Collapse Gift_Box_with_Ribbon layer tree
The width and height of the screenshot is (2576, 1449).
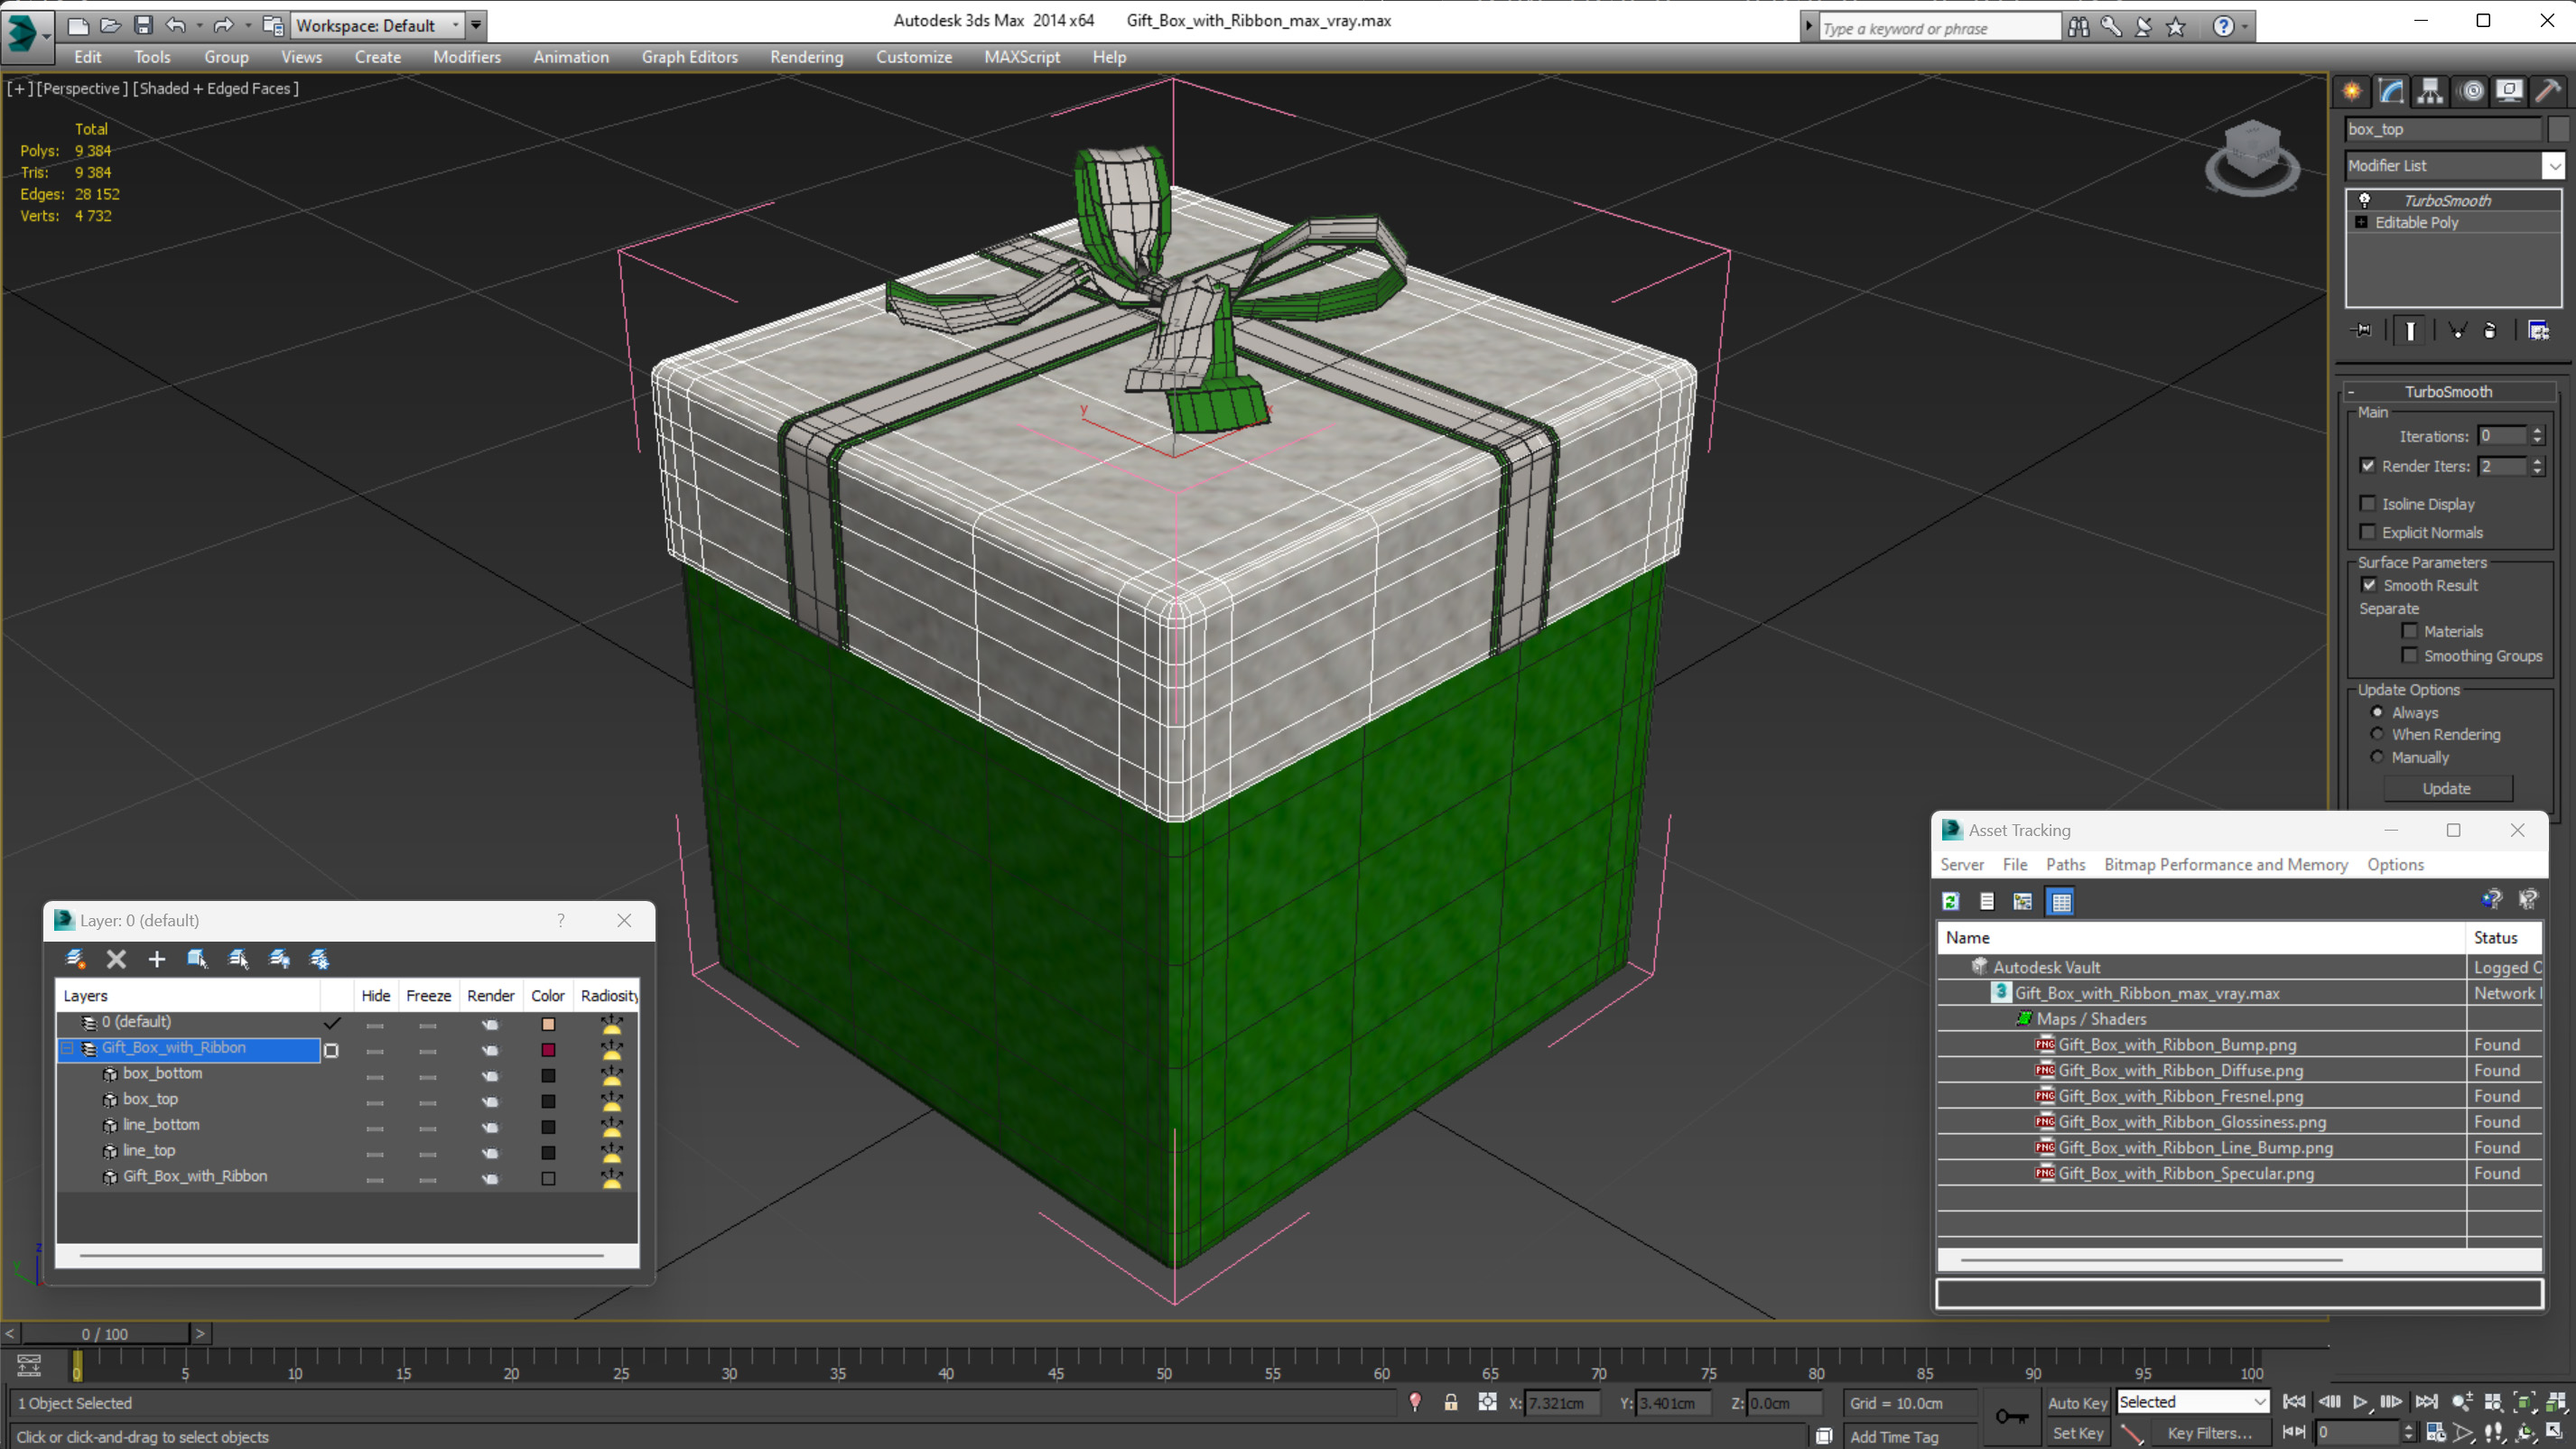tap(68, 1047)
